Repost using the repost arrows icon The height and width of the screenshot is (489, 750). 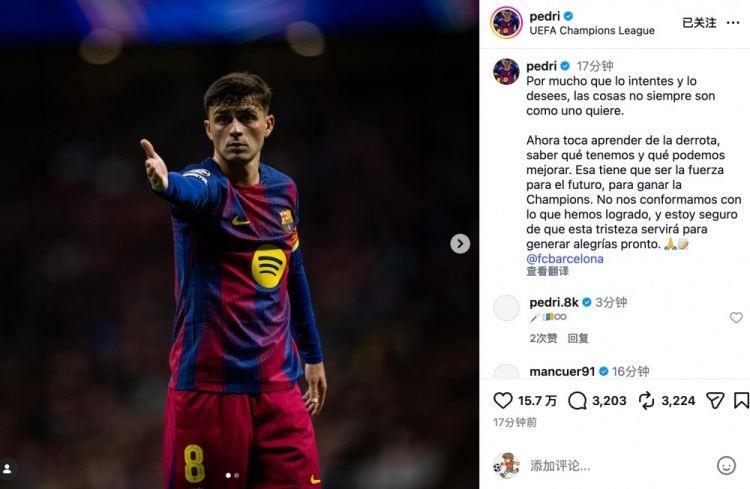point(646,400)
